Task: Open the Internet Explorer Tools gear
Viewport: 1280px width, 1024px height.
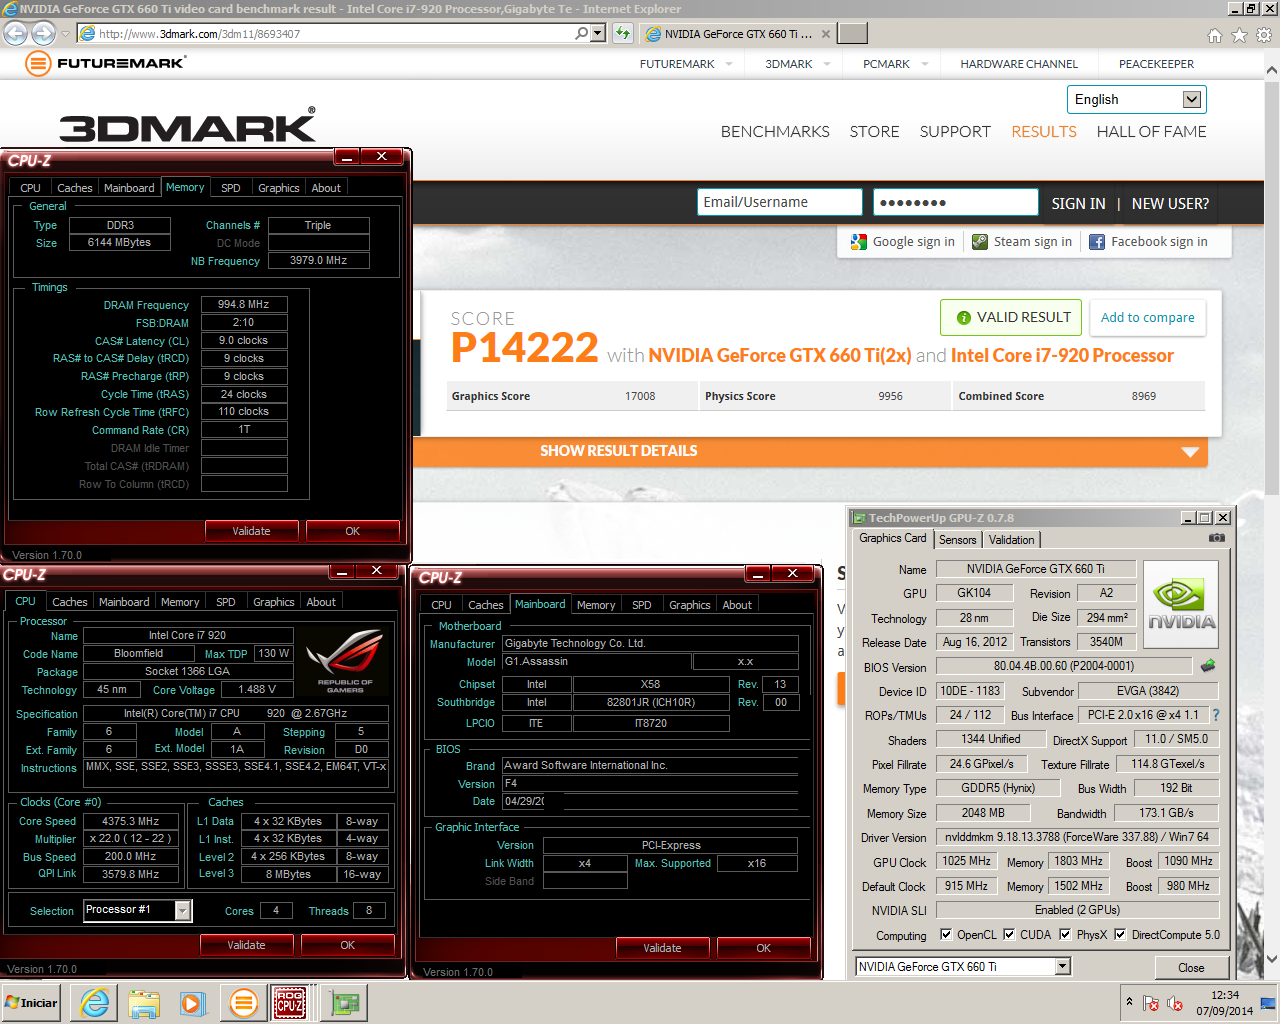Action: coord(1264,35)
